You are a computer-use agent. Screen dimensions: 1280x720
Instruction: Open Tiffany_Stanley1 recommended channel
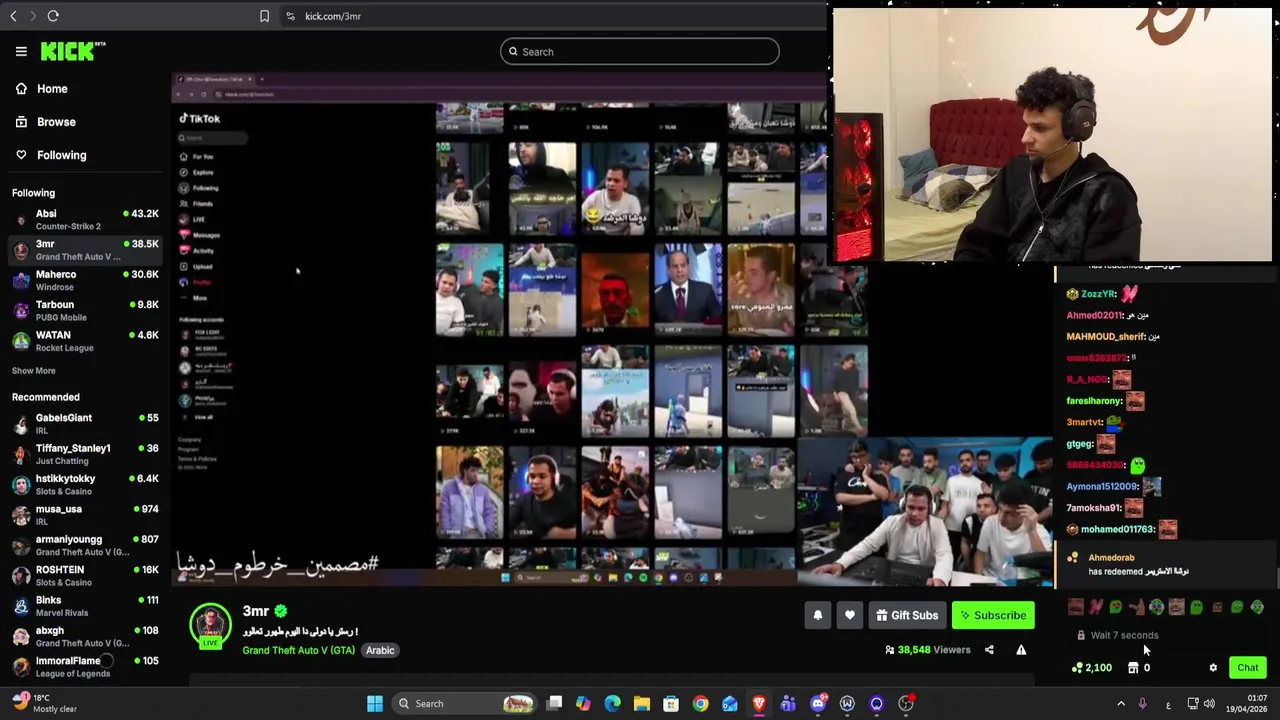click(85, 454)
